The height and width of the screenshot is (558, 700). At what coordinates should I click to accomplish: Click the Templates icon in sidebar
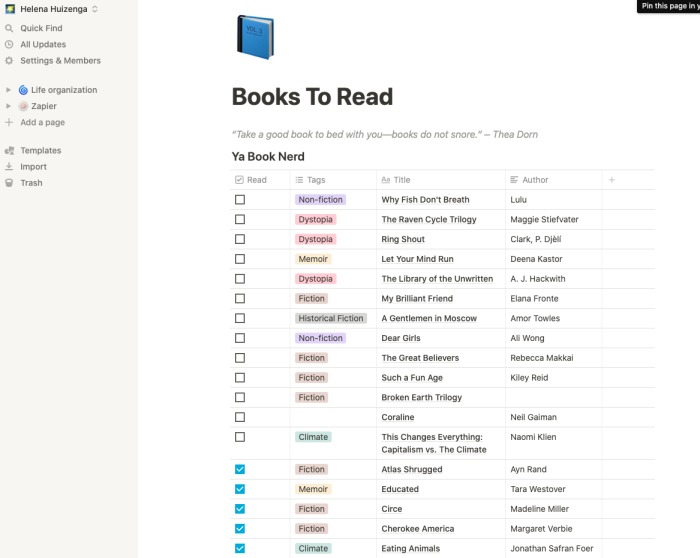coord(9,151)
